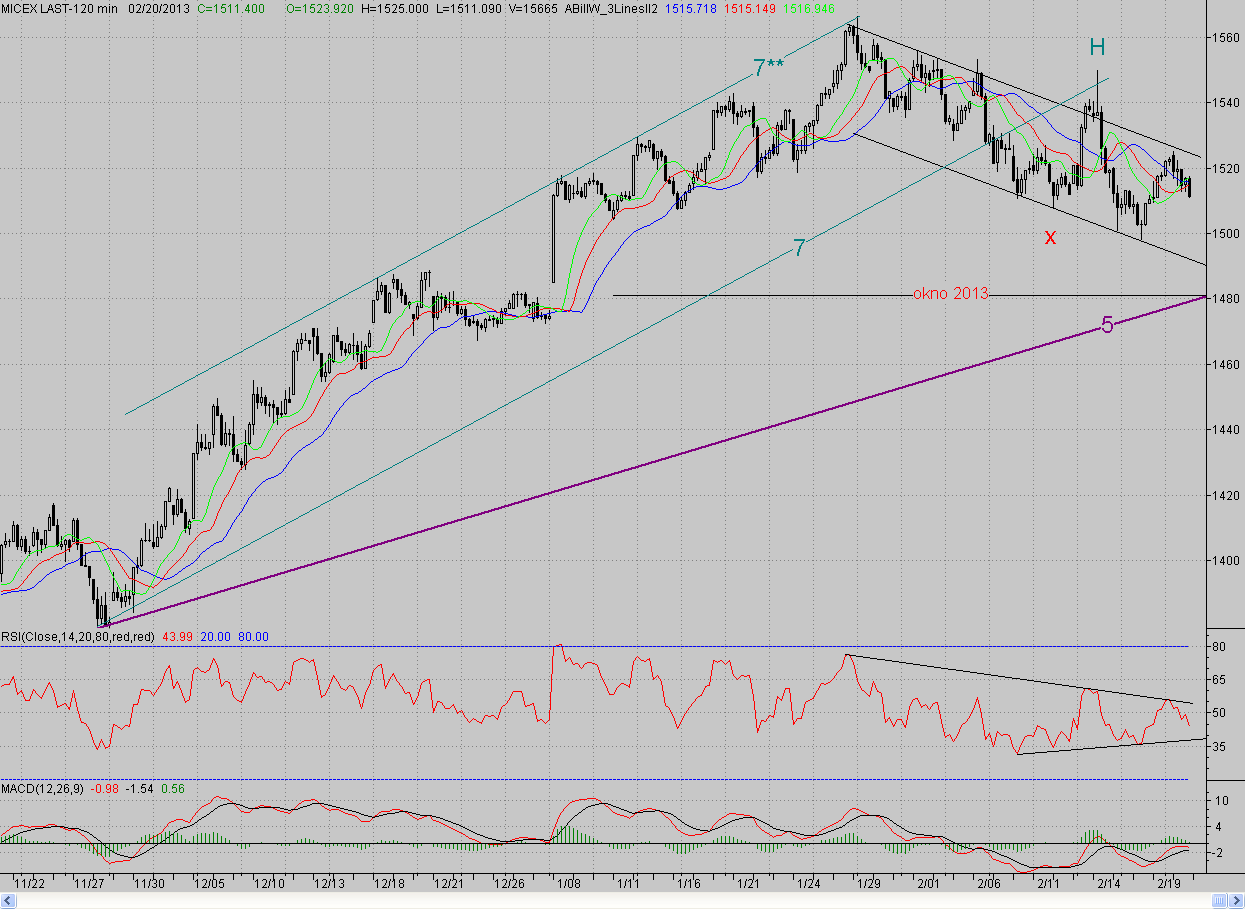Screen dimensions: 1245x909
Task: Click the 1/08 date on the time axis
Action: (x=568, y=884)
